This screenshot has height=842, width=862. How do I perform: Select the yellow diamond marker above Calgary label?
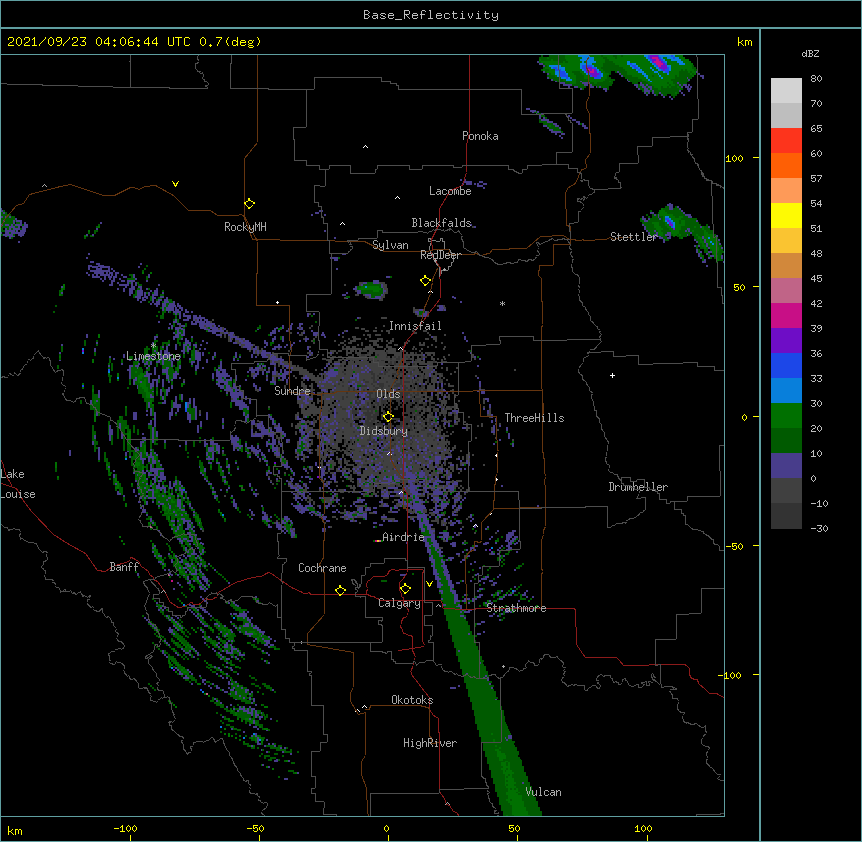[x=405, y=589]
